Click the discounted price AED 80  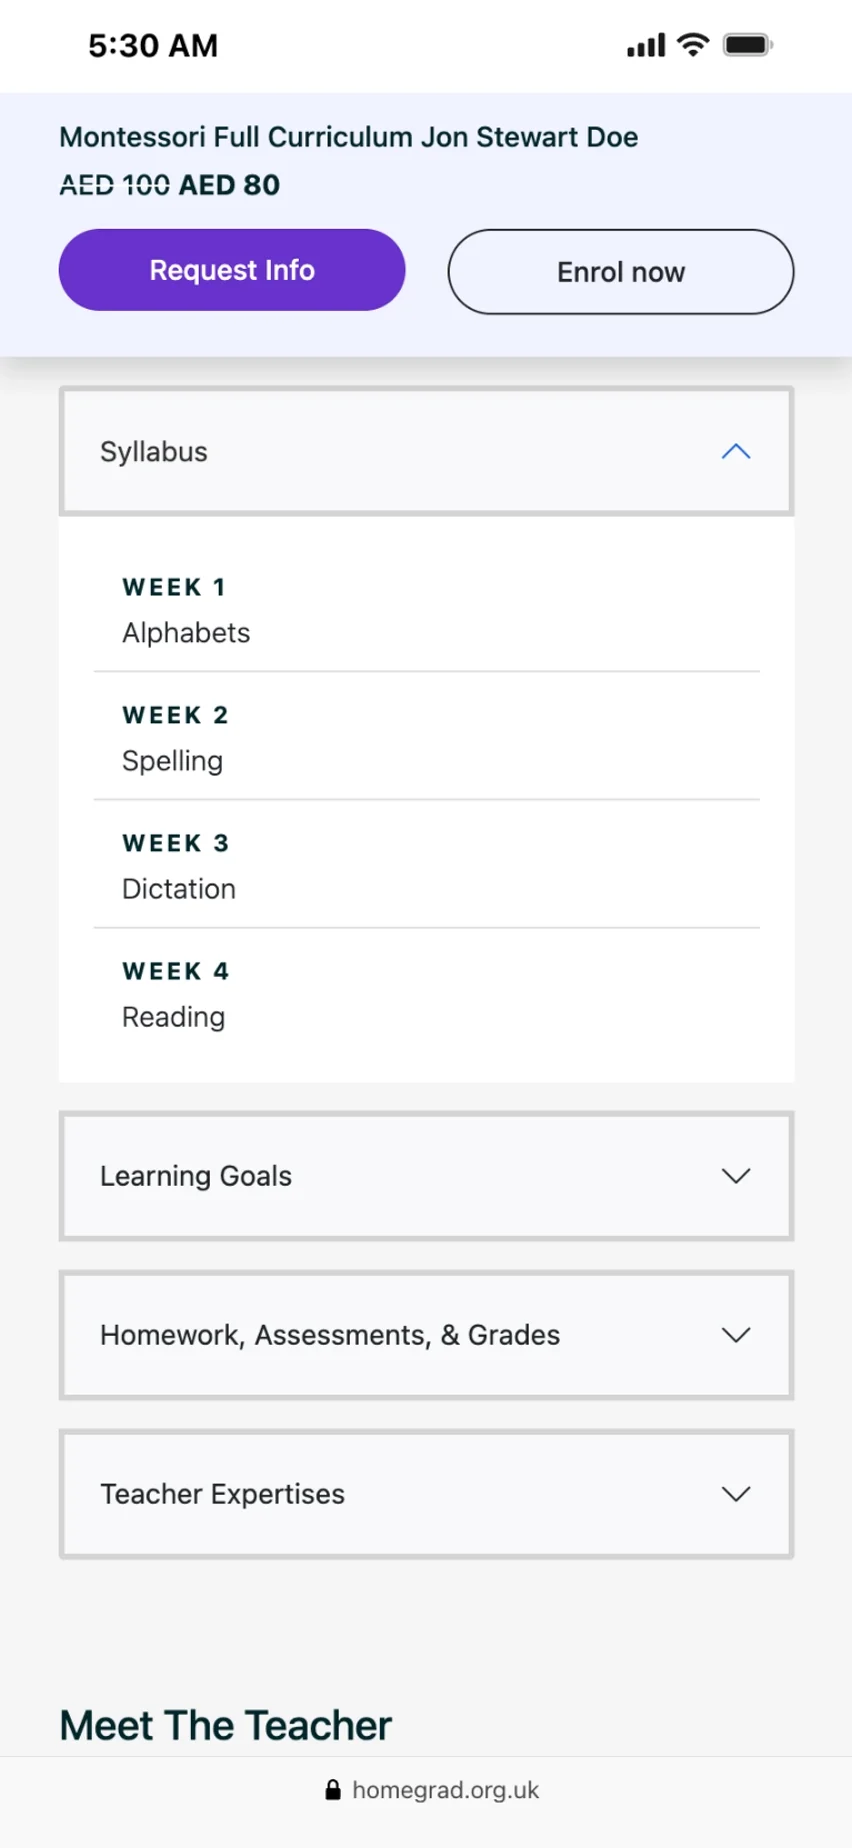tap(228, 185)
